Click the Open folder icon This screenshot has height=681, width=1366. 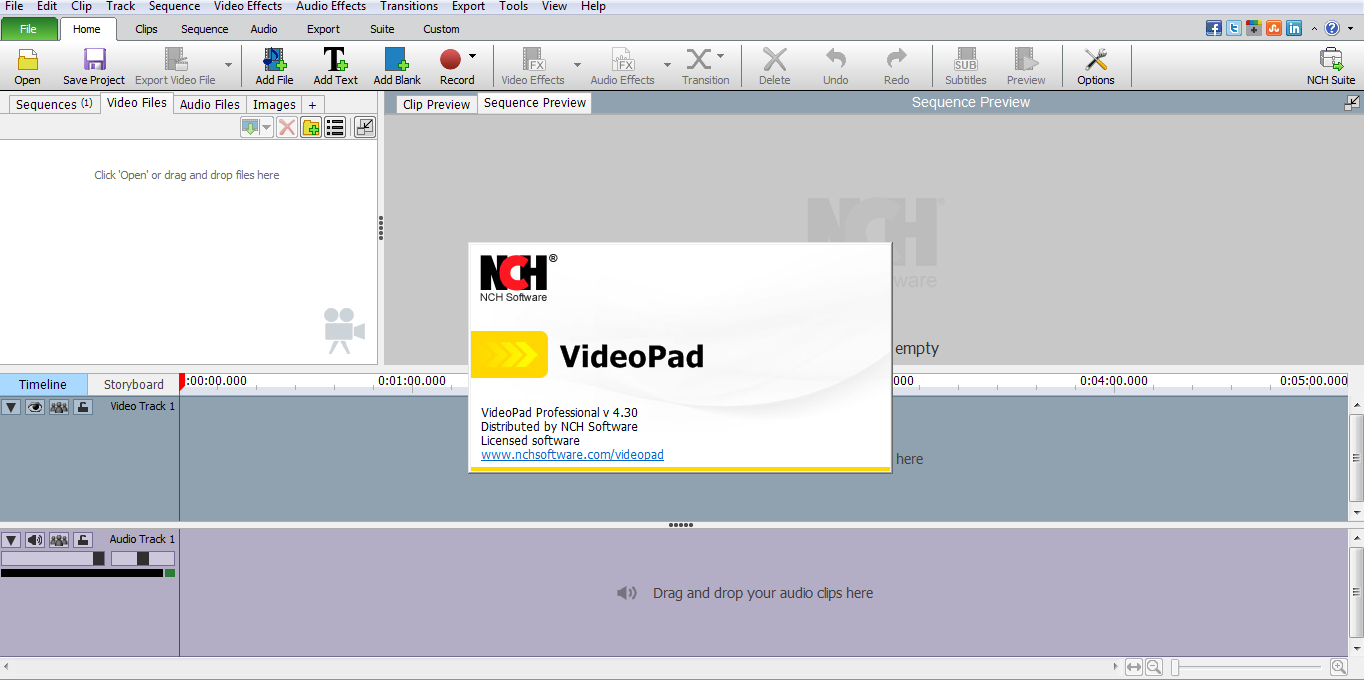[27, 60]
